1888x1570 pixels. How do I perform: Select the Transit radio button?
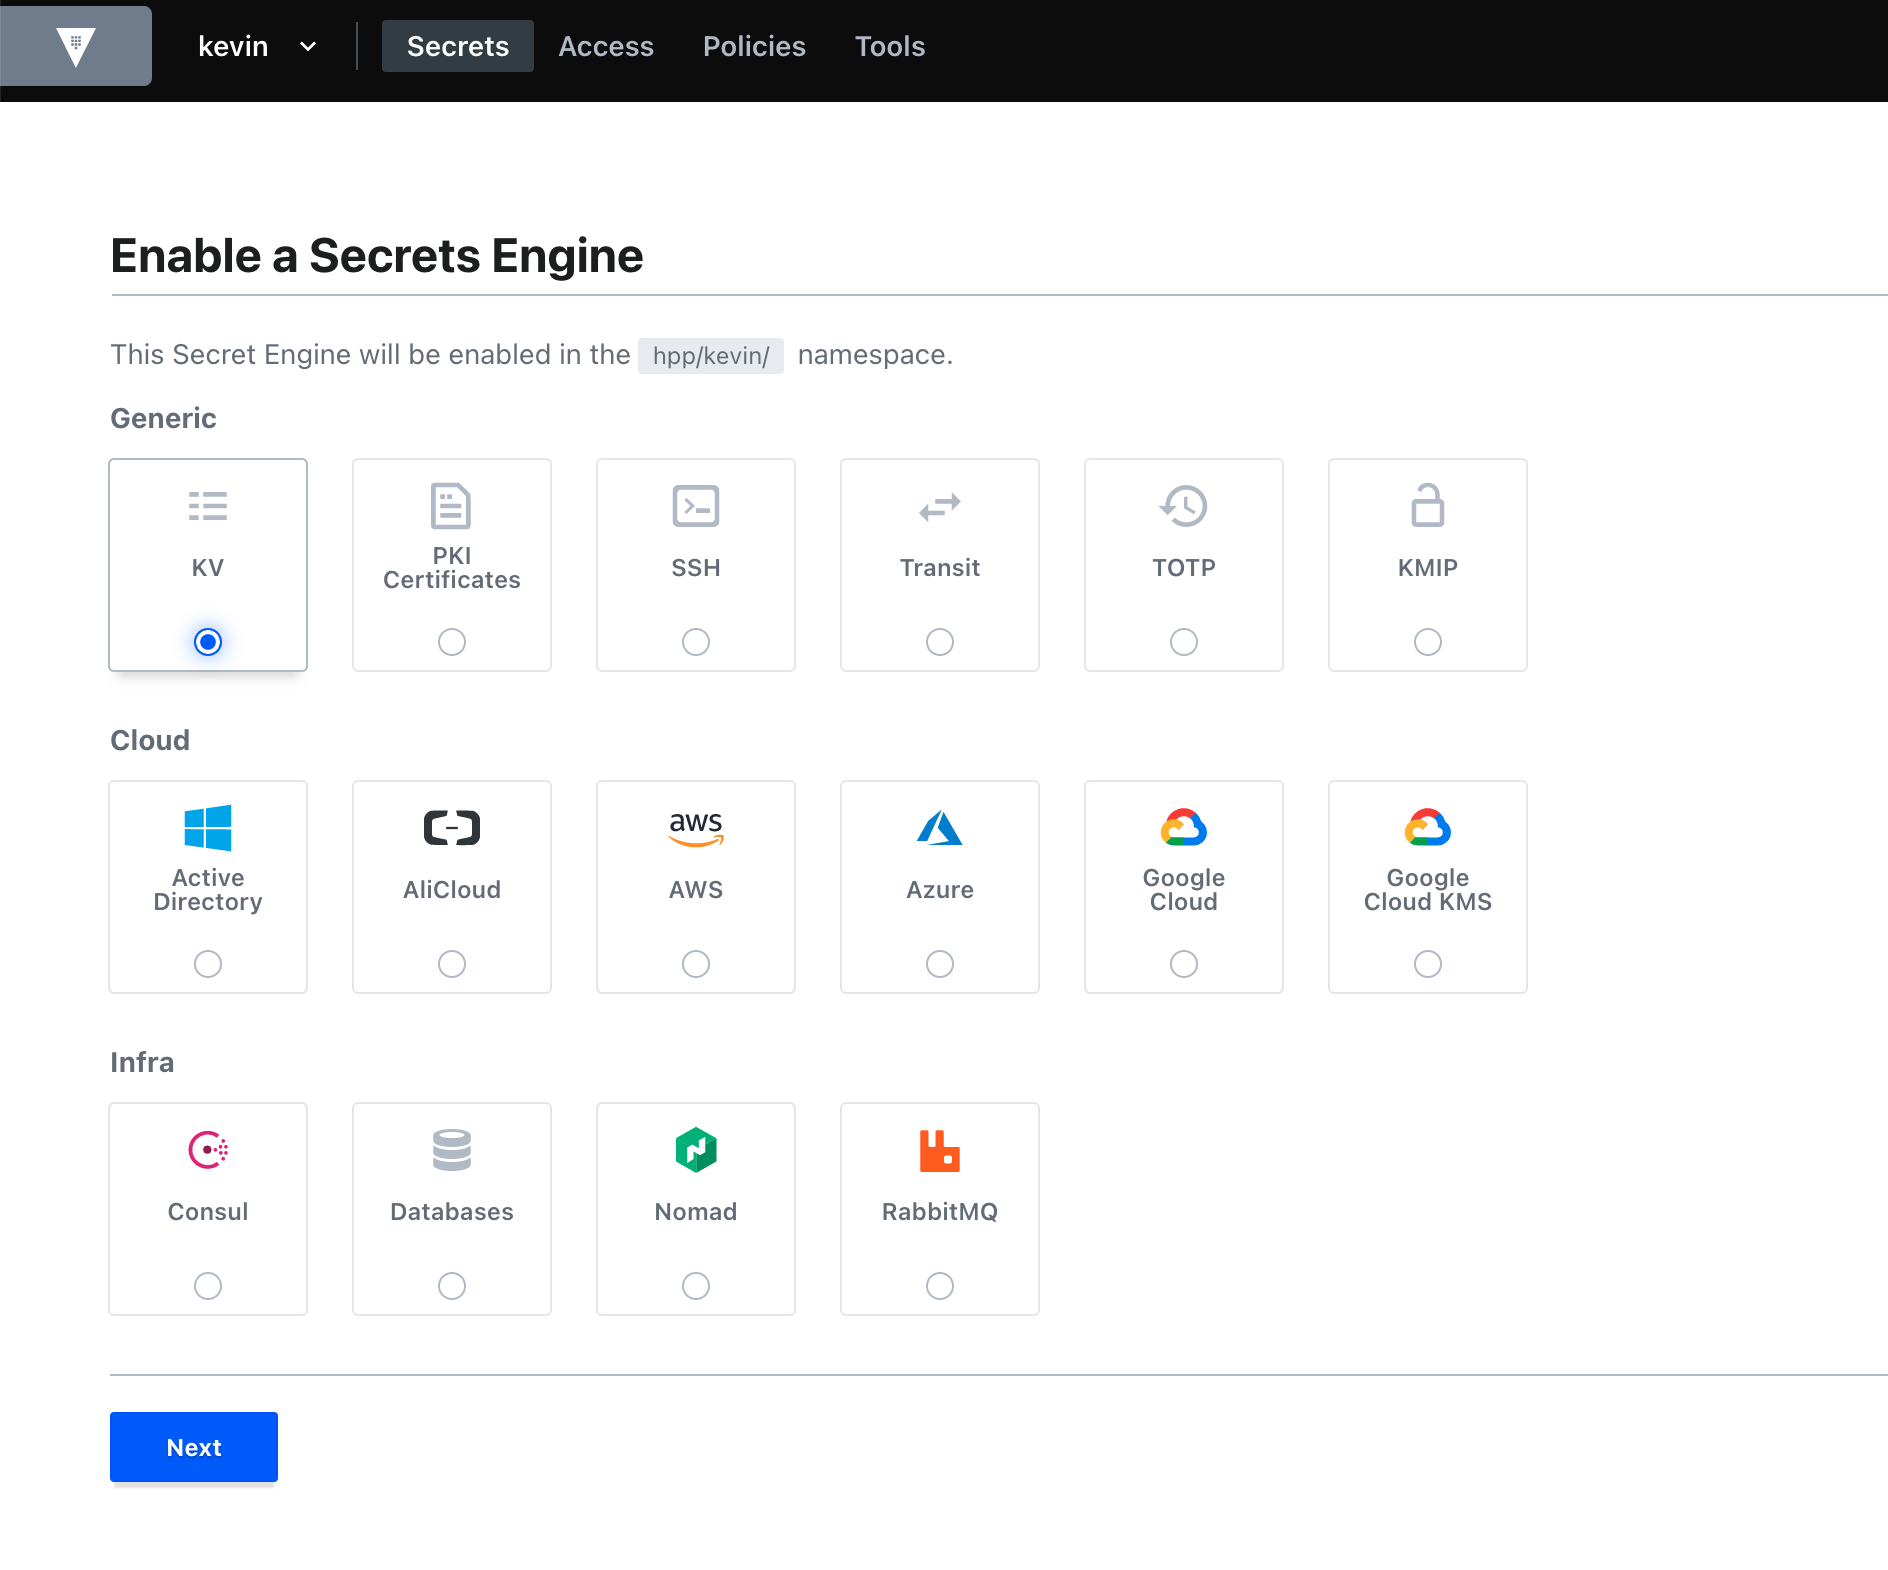940,642
